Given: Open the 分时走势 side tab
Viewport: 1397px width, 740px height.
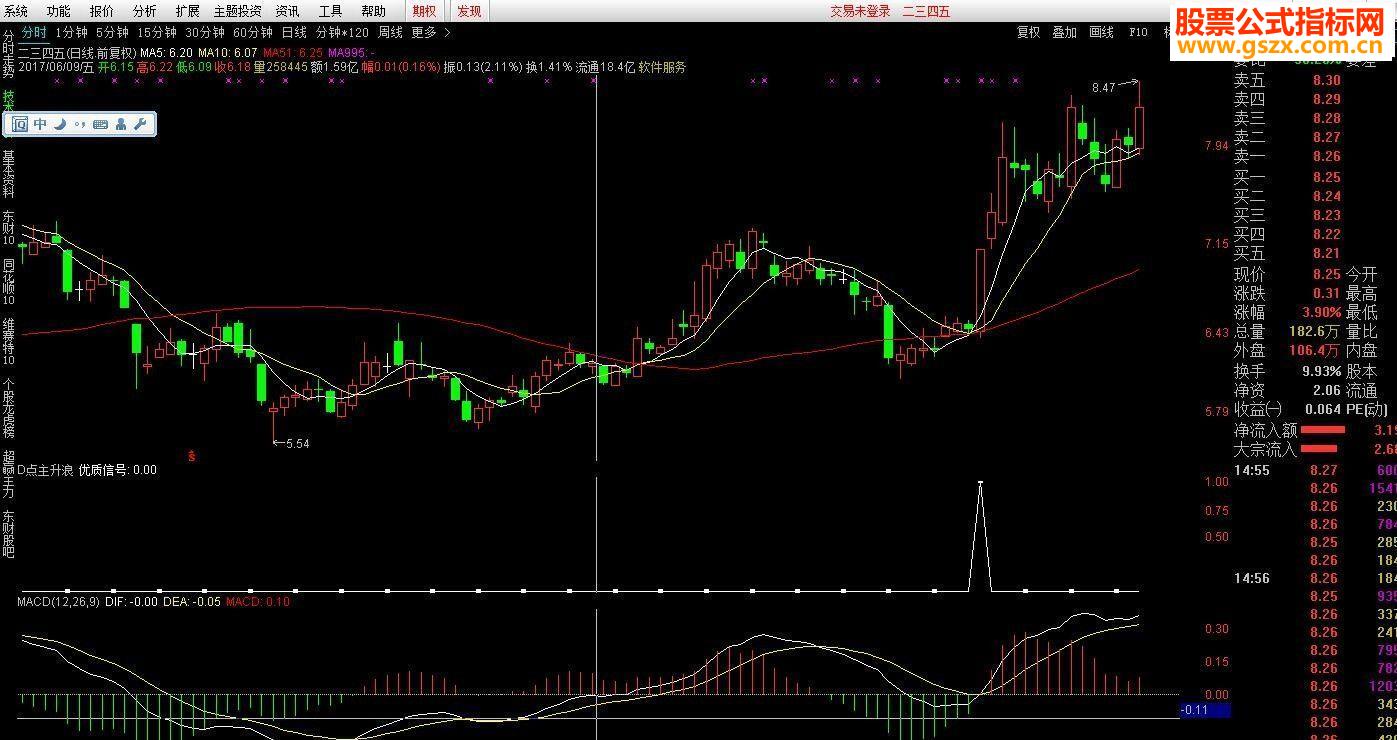Looking at the screenshot, I should [8, 52].
